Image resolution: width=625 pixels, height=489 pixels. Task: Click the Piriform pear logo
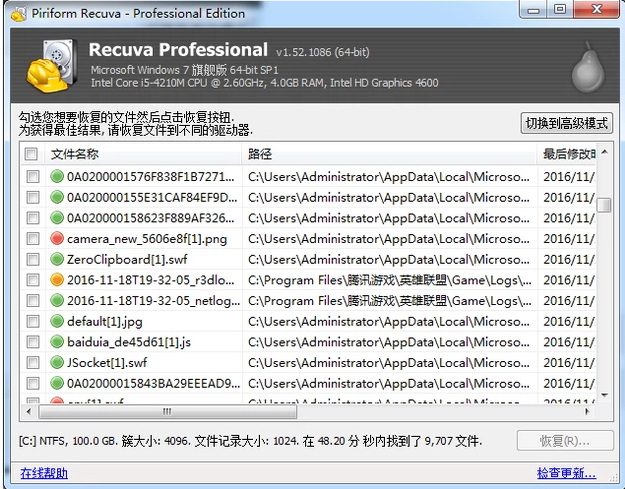point(588,67)
